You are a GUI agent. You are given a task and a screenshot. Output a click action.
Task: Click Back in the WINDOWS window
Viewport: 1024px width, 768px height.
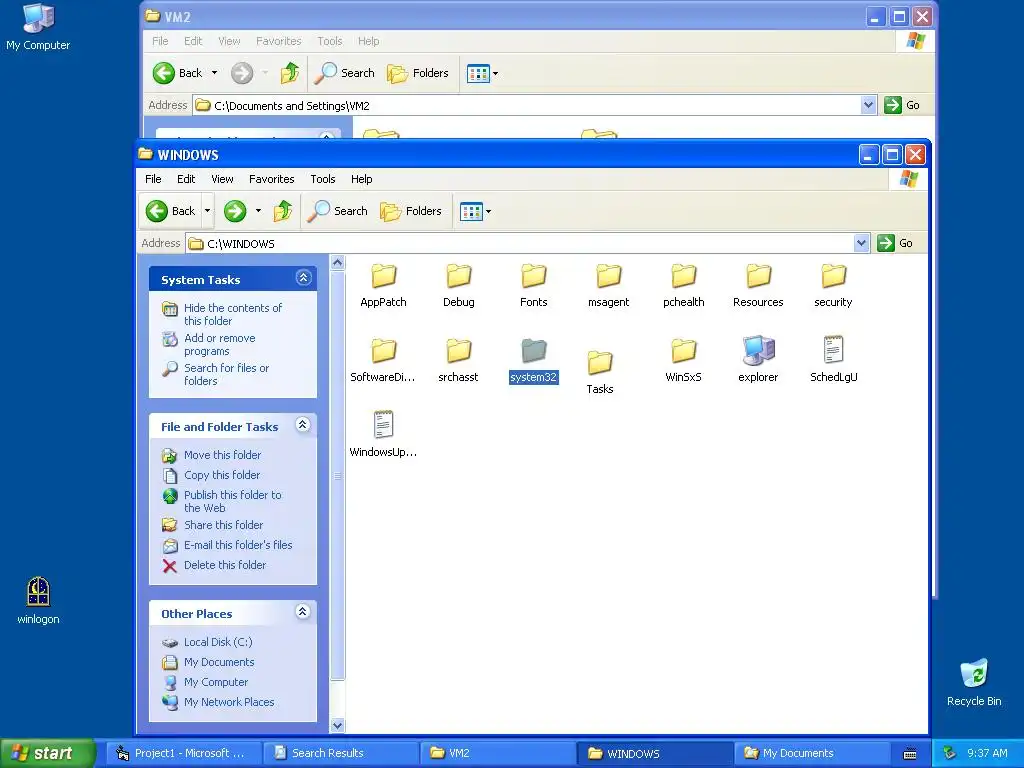click(171, 211)
